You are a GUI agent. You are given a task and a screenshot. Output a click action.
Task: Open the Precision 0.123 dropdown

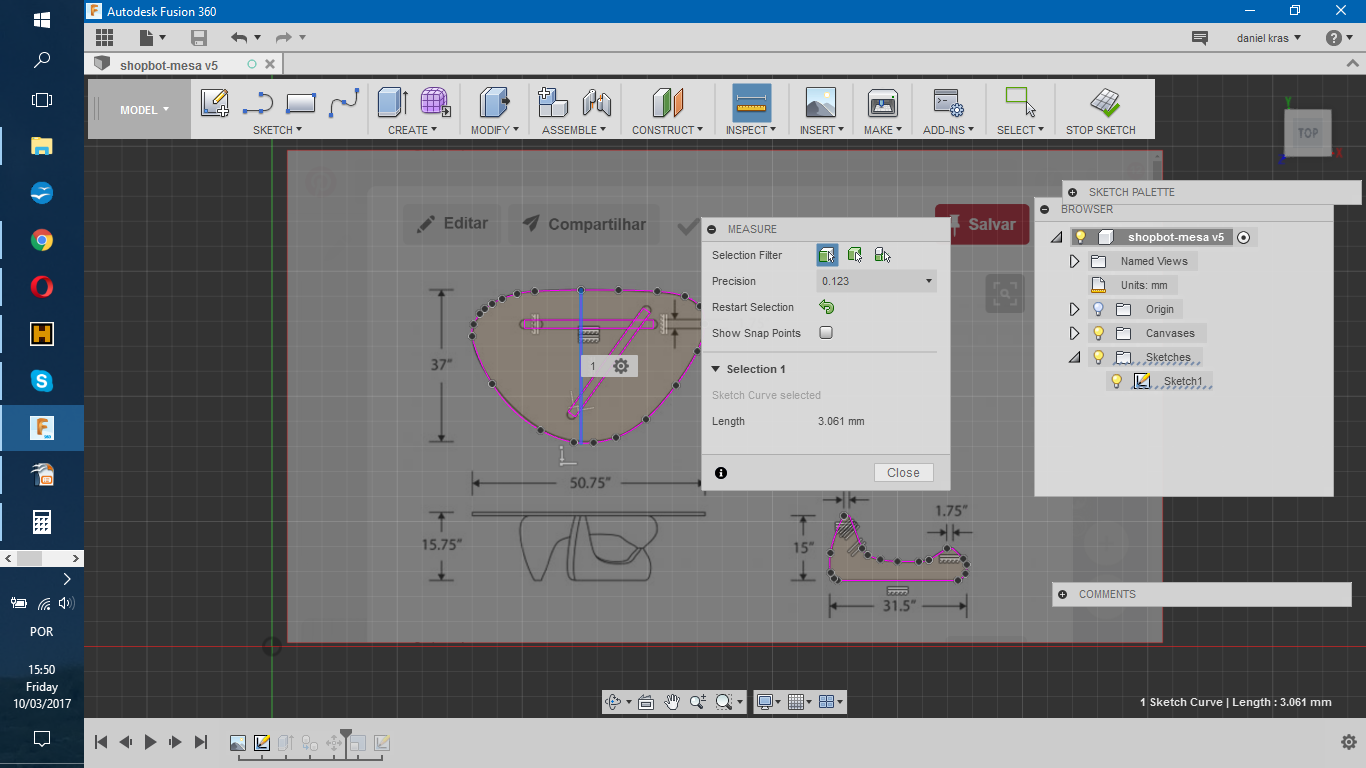[877, 281]
